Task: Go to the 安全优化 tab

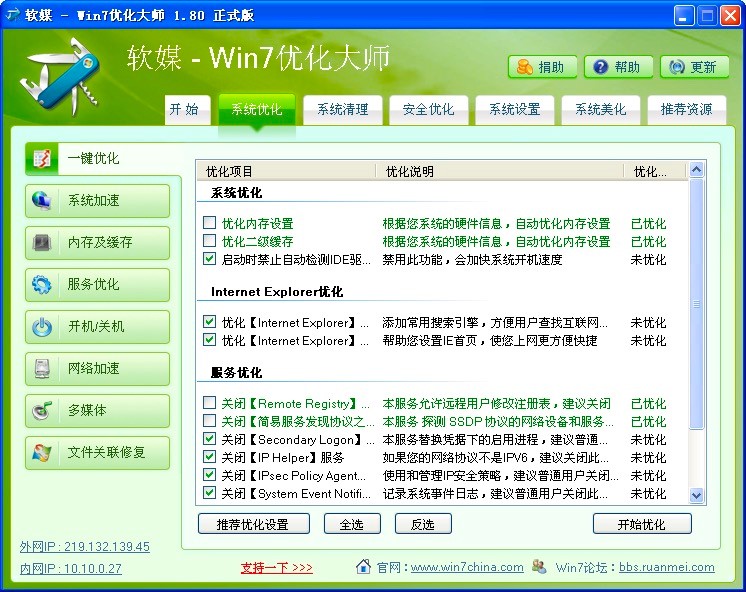Action: coord(428,110)
